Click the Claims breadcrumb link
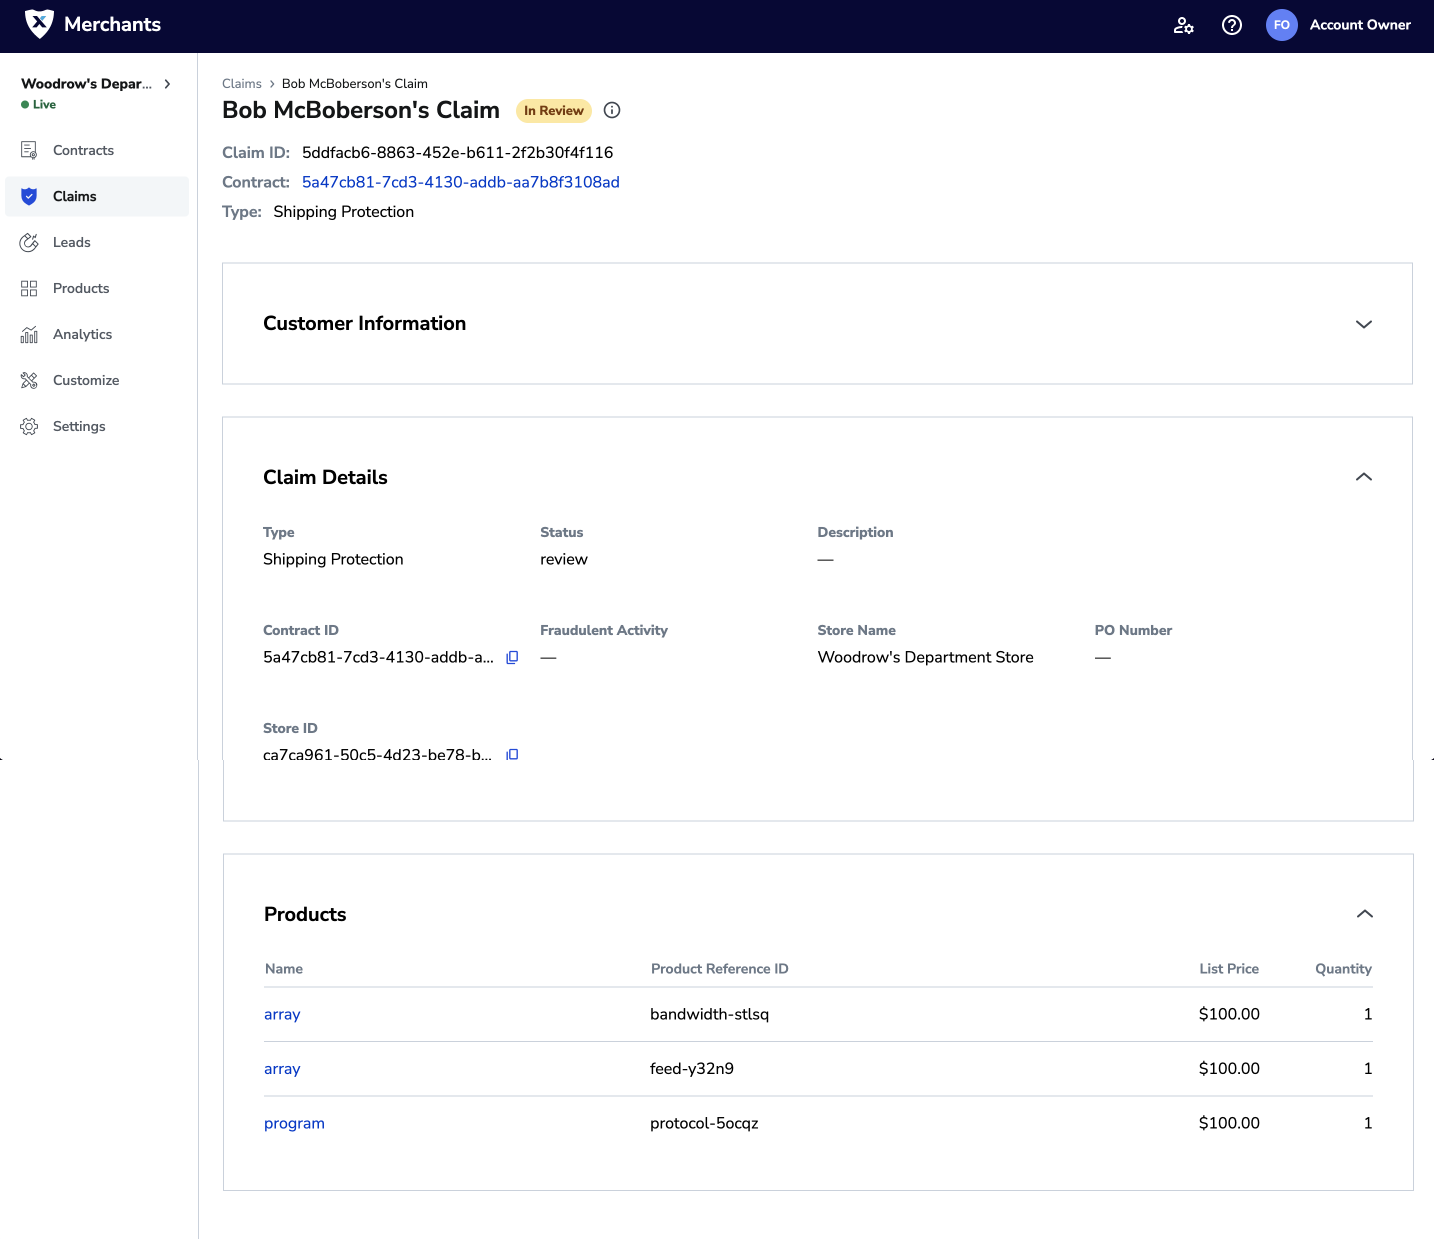The image size is (1434, 1239). (x=242, y=84)
